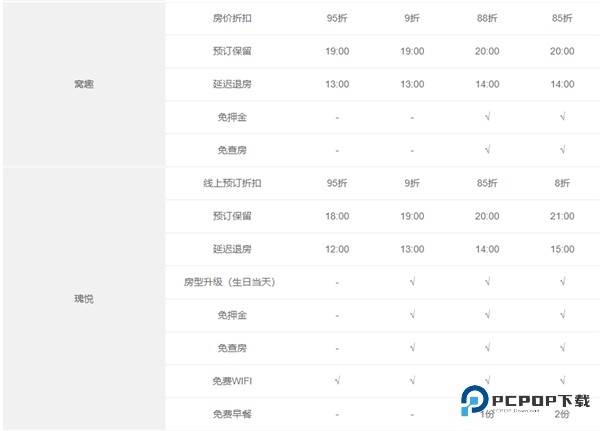Screen dimensions: 600x431
Task: Select the 瑰悦 brand cell
Action: click(x=84, y=299)
